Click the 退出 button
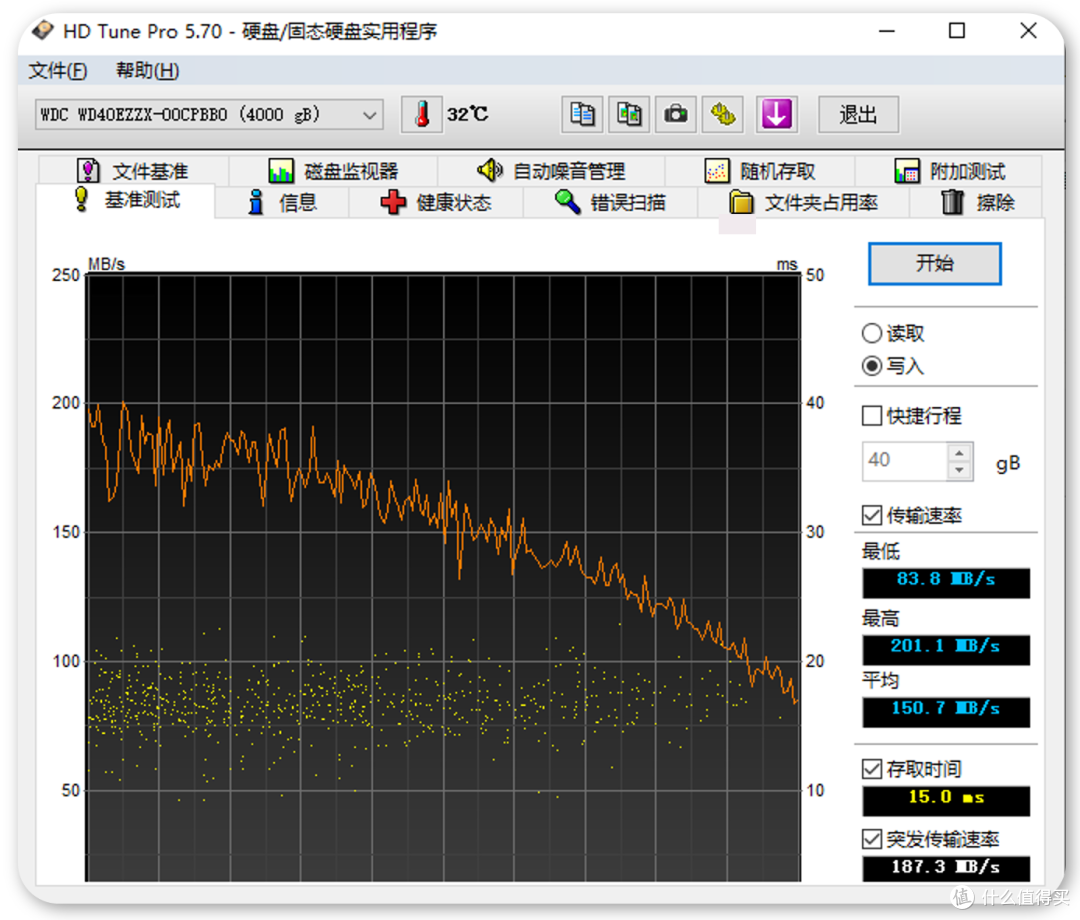The height and width of the screenshot is (920, 1080). coord(858,114)
